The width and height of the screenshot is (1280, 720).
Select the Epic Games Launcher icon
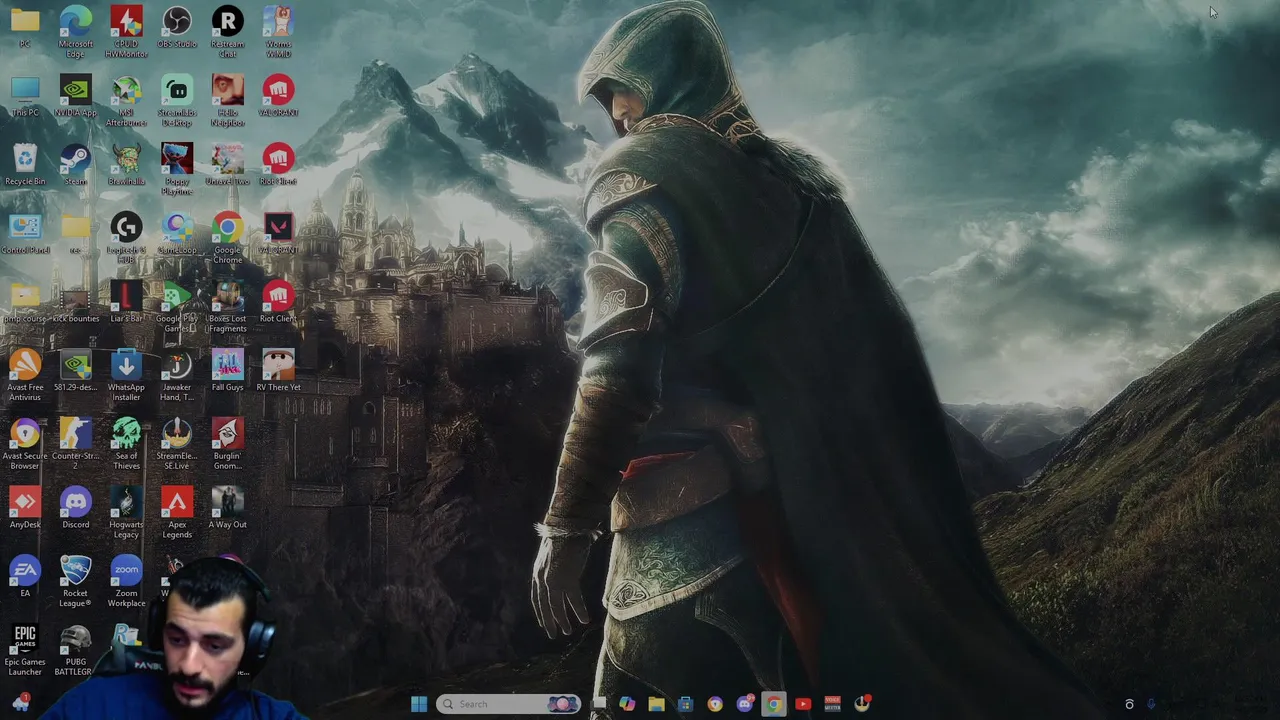[25, 650]
